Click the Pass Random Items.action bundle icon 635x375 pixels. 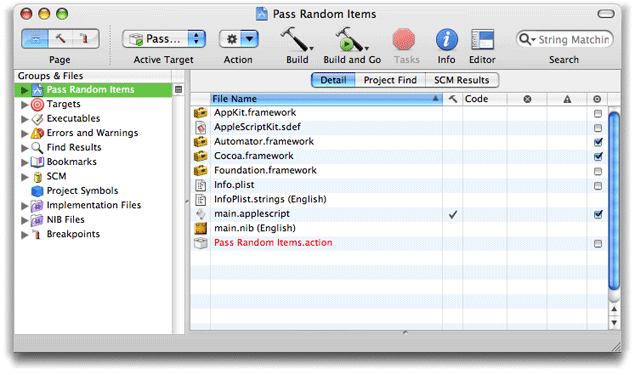(200, 243)
